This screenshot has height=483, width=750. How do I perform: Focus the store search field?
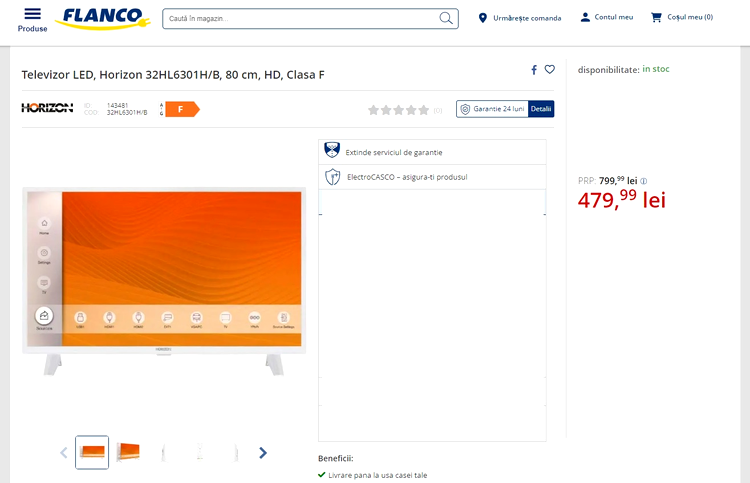(310, 19)
